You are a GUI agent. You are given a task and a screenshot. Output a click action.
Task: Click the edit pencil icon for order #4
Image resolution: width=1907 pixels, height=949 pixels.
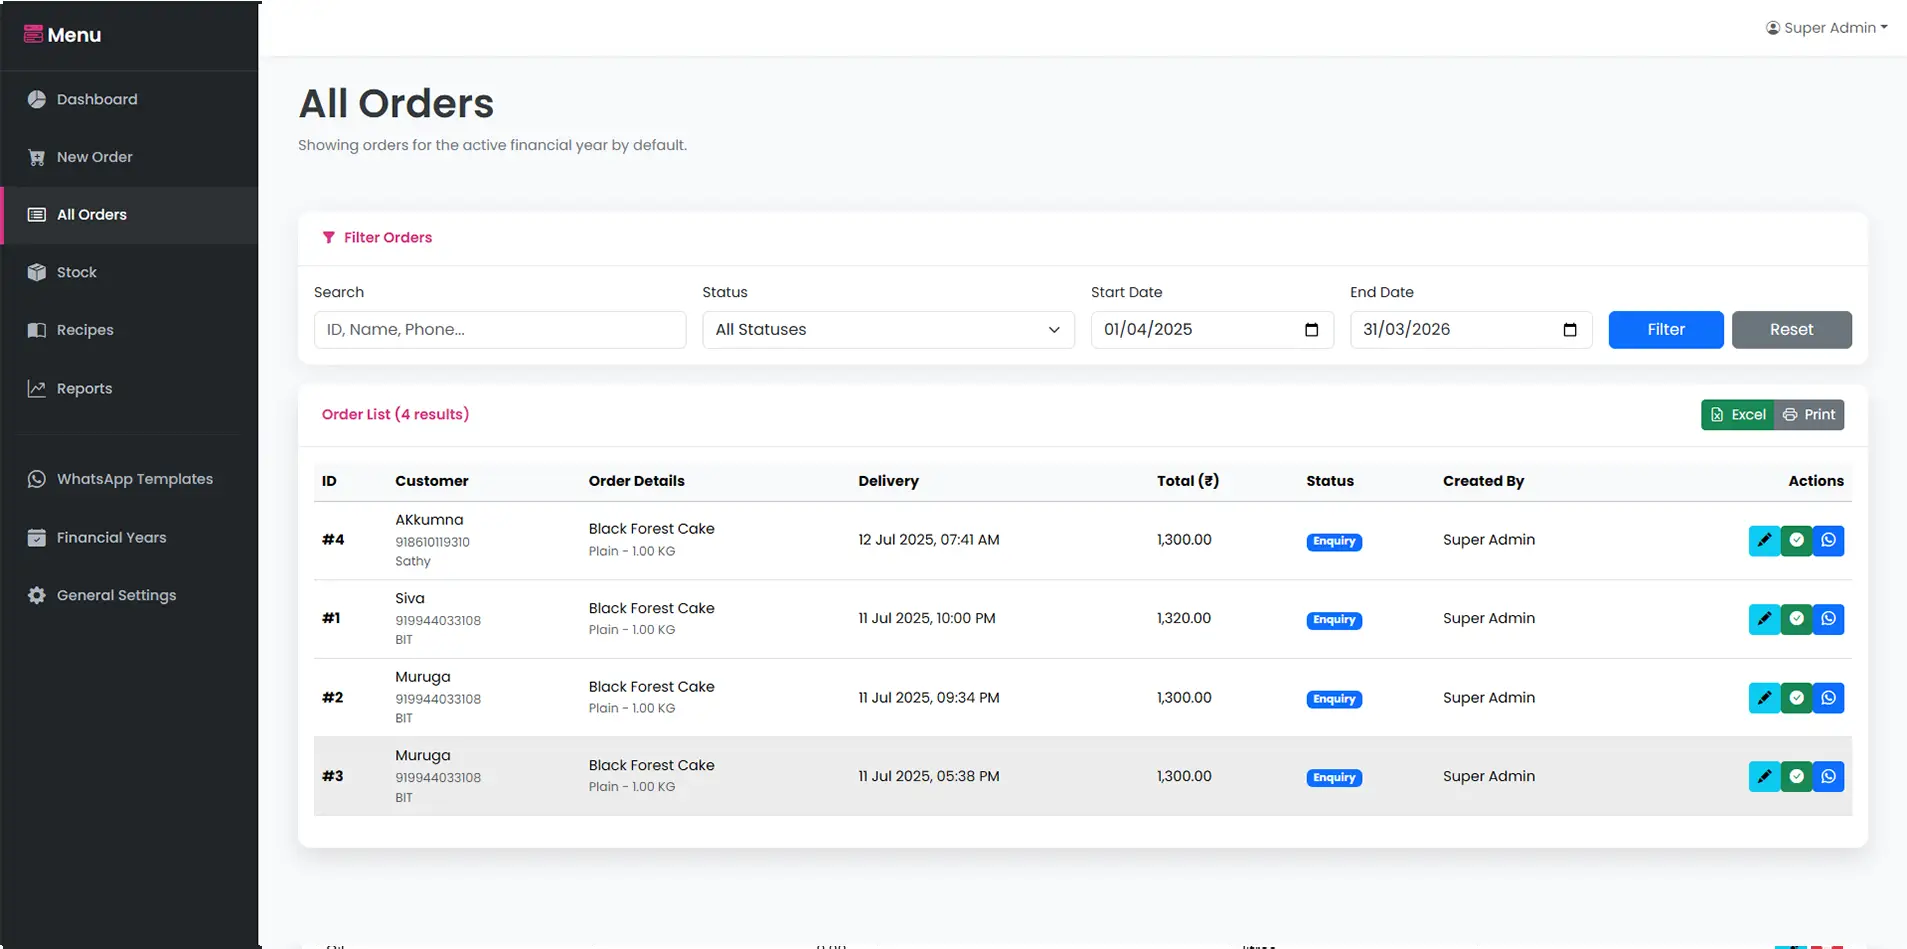tap(1764, 540)
